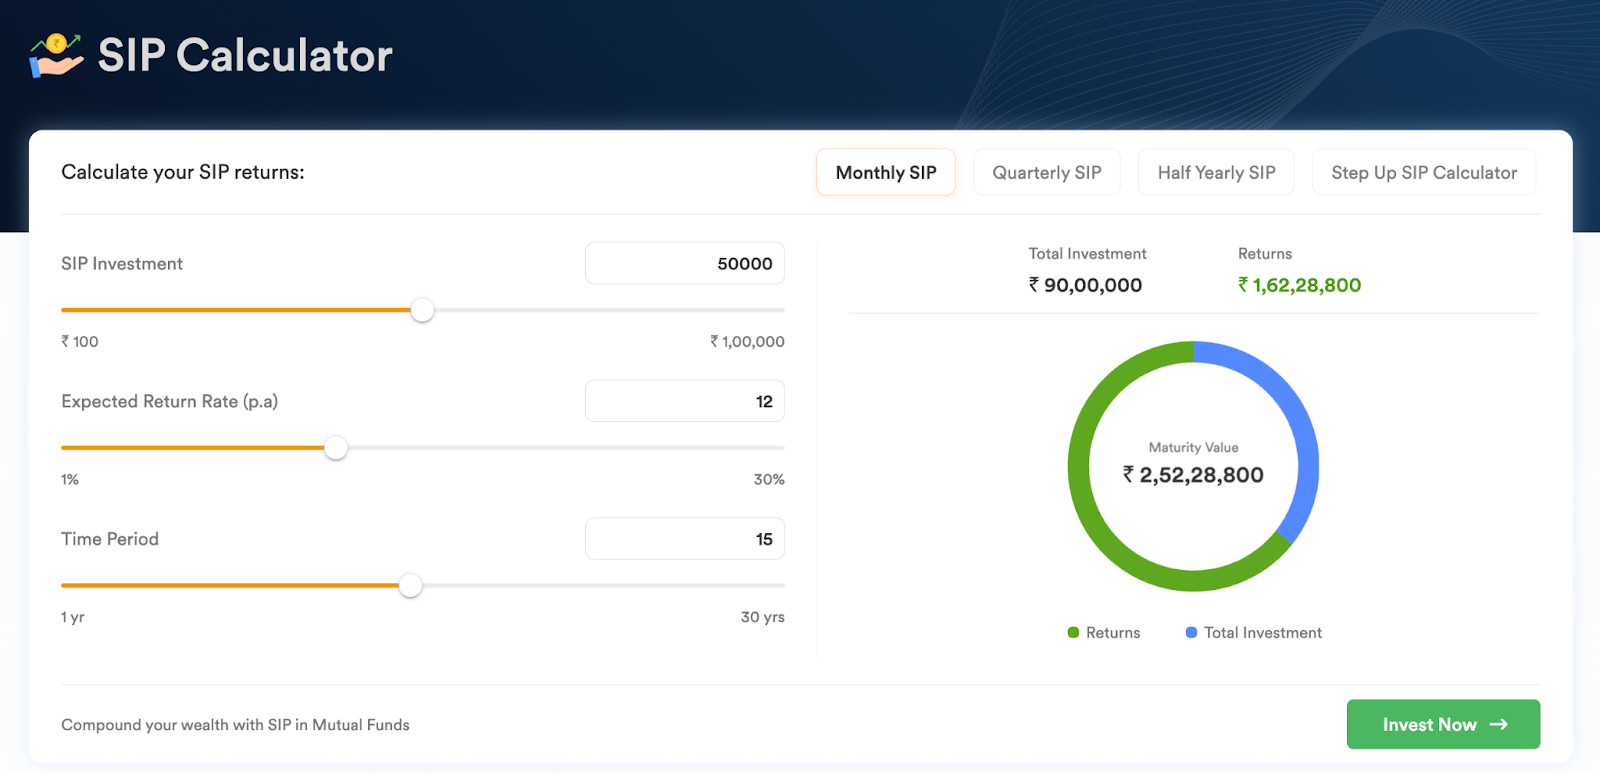Click the 'Returns' legend label
Screen dimensions: 1600x773
(x=1113, y=632)
